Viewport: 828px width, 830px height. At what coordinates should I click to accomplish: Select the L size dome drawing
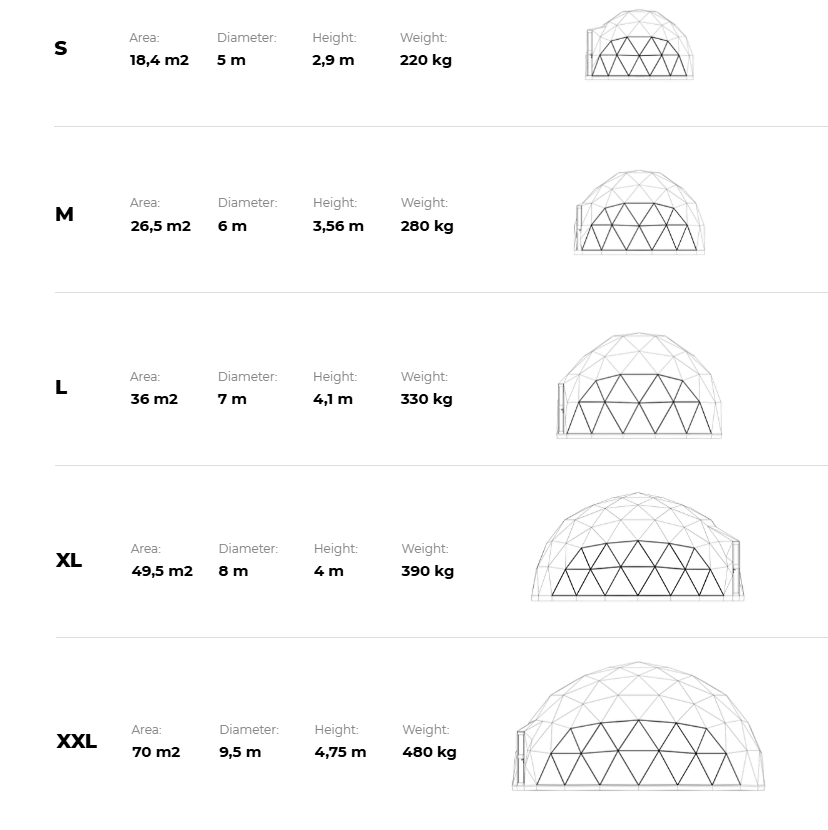pos(639,385)
